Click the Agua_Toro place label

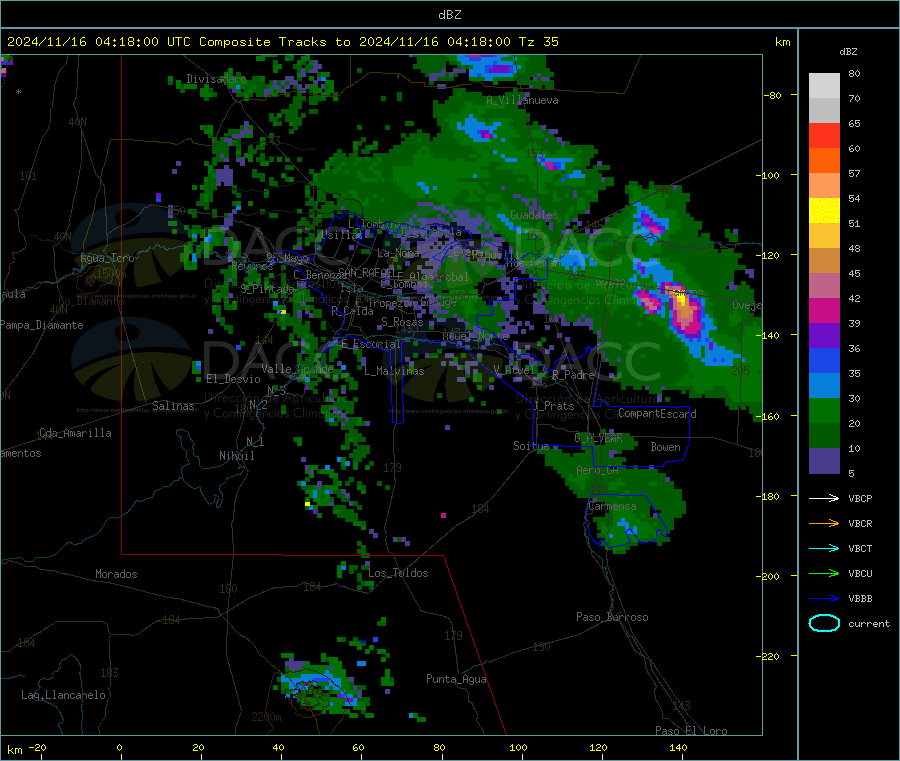[107, 258]
